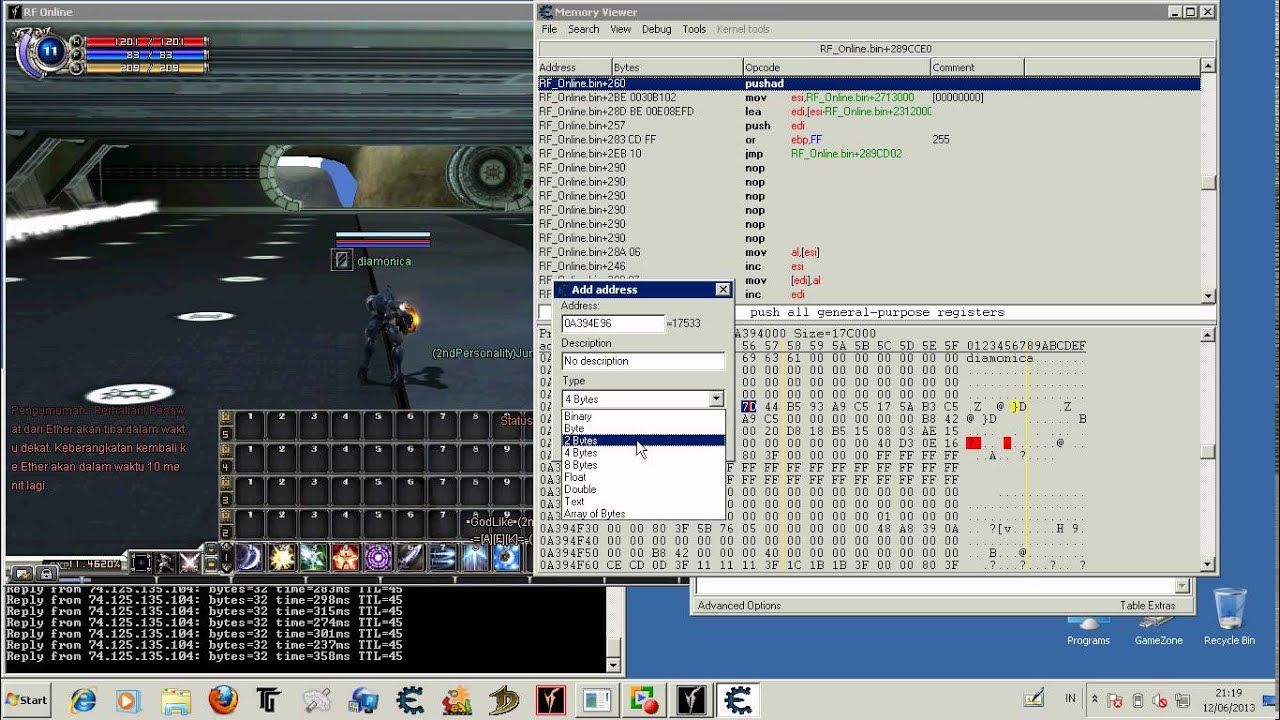The width and height of the screenshot is (1280, 720).
Task: Switch to active Cheat Engine taskbar button
Action: [x=738, y=700]
